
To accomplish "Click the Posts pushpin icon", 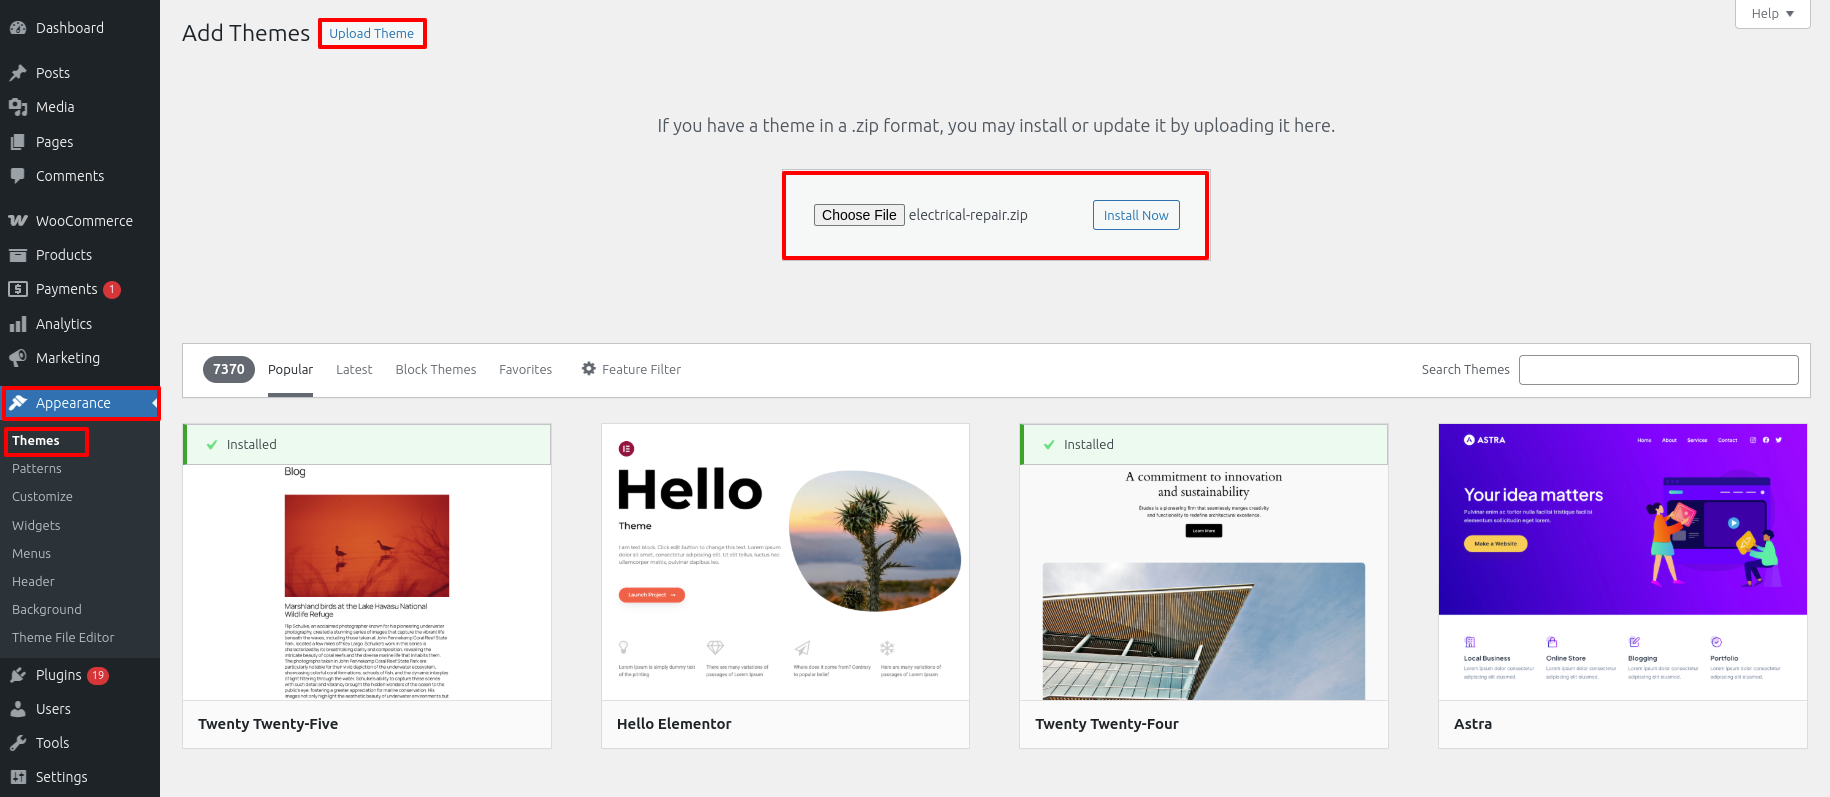I will pos(18,73).
